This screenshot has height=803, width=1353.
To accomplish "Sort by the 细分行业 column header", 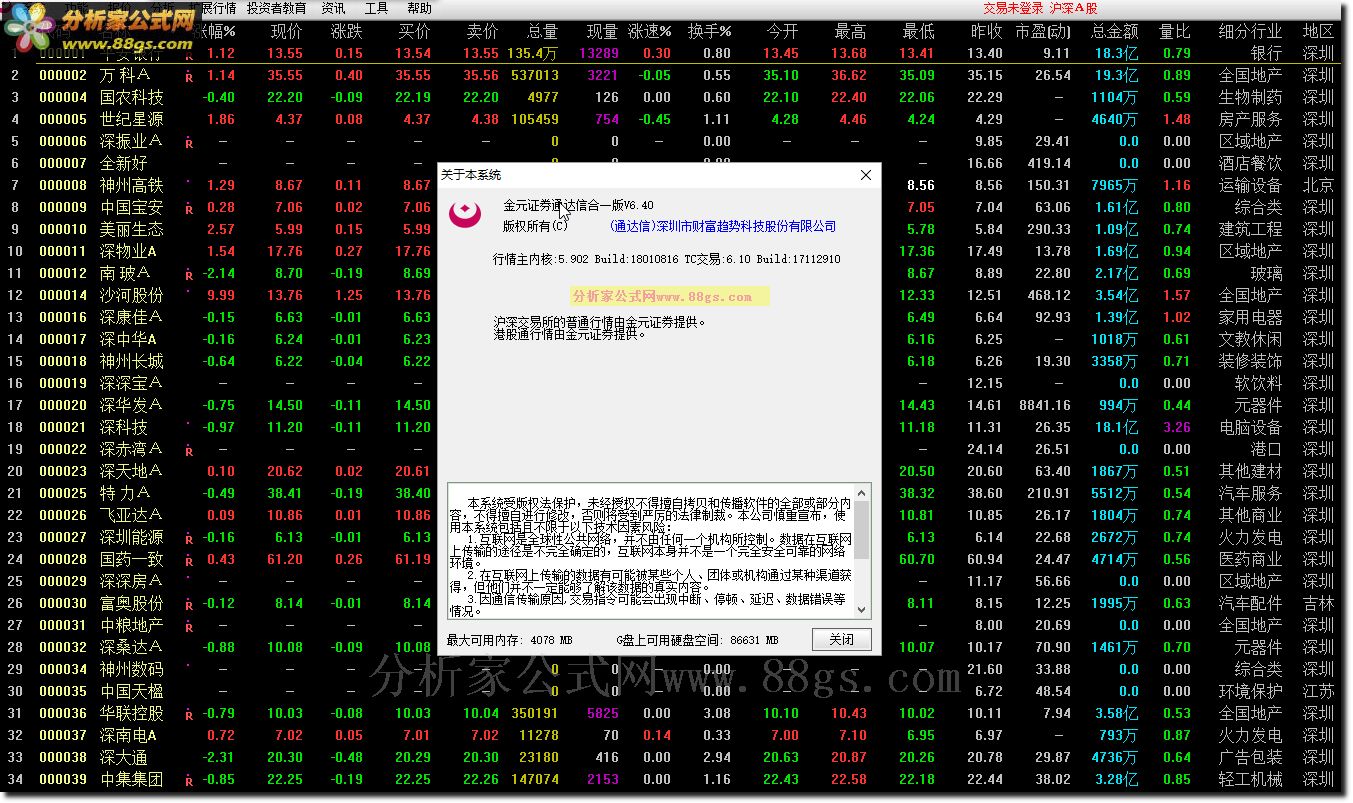I will pos(1250,32).
